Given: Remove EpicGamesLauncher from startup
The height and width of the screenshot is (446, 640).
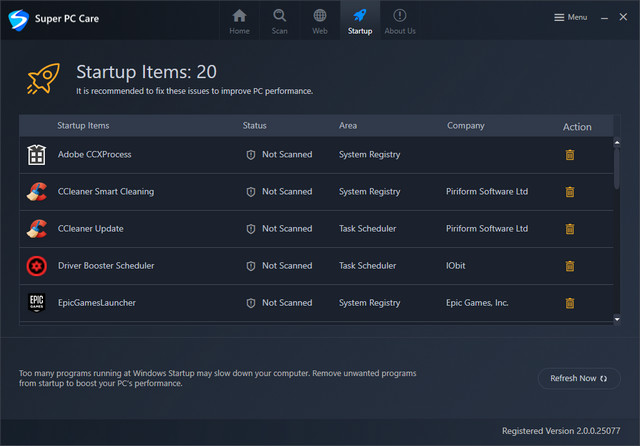Looking at the screenshot, I should [x=570, y=303].
